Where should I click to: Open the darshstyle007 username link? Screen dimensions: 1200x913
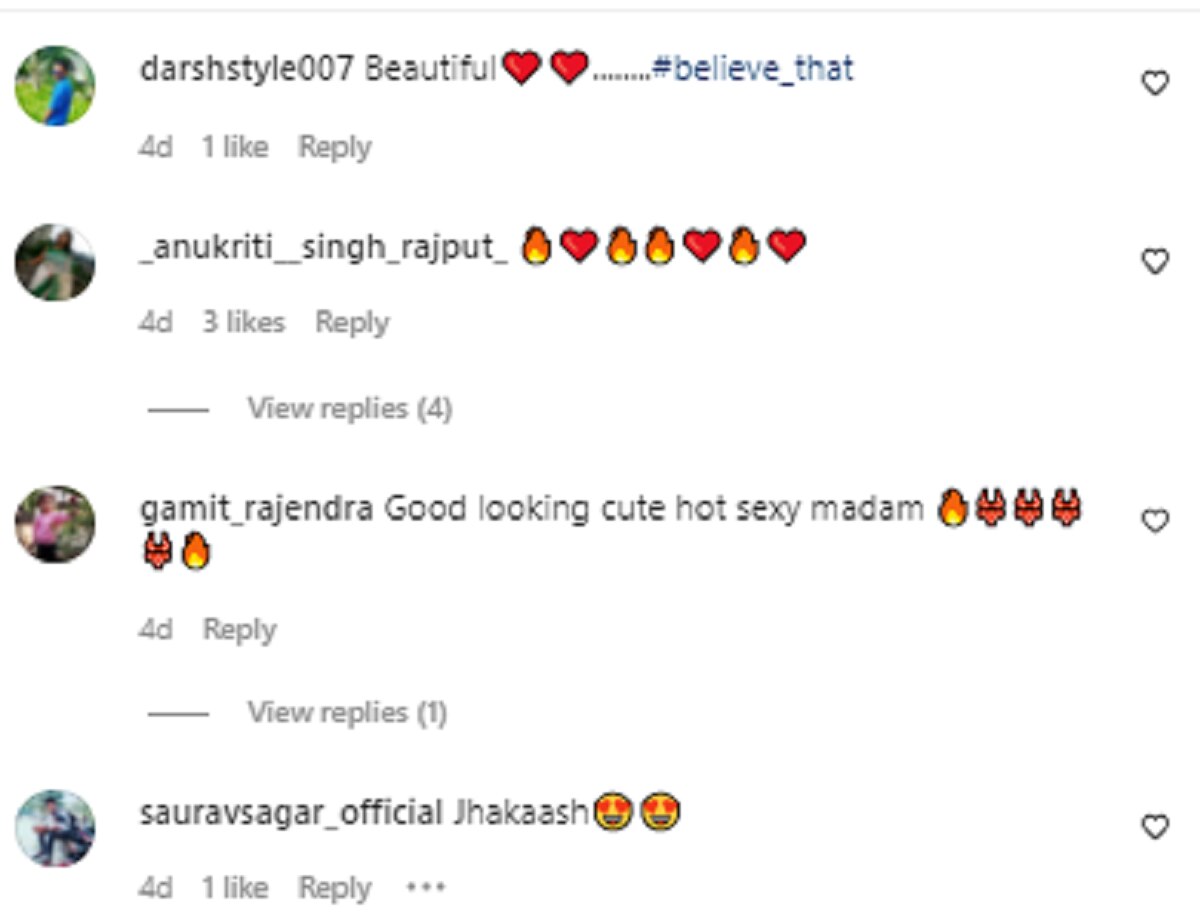247,70
